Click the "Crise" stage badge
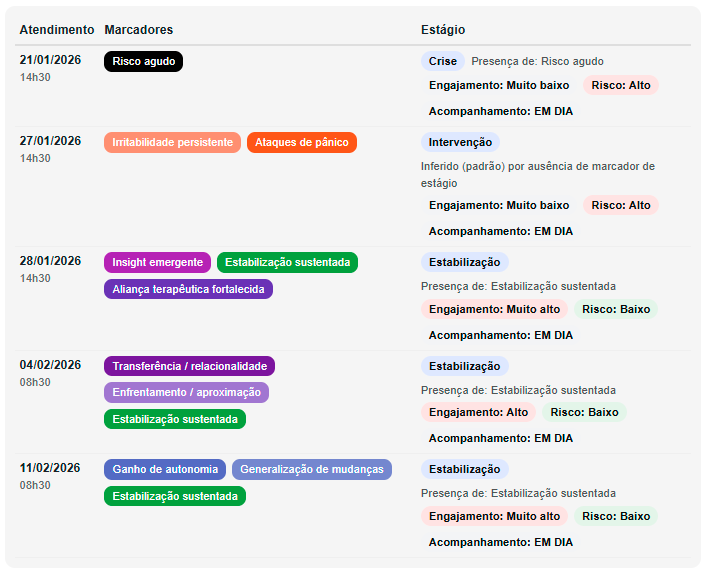The height and width of the screenshot is (573, 706). pyautogui.click(x=442, y=62)
